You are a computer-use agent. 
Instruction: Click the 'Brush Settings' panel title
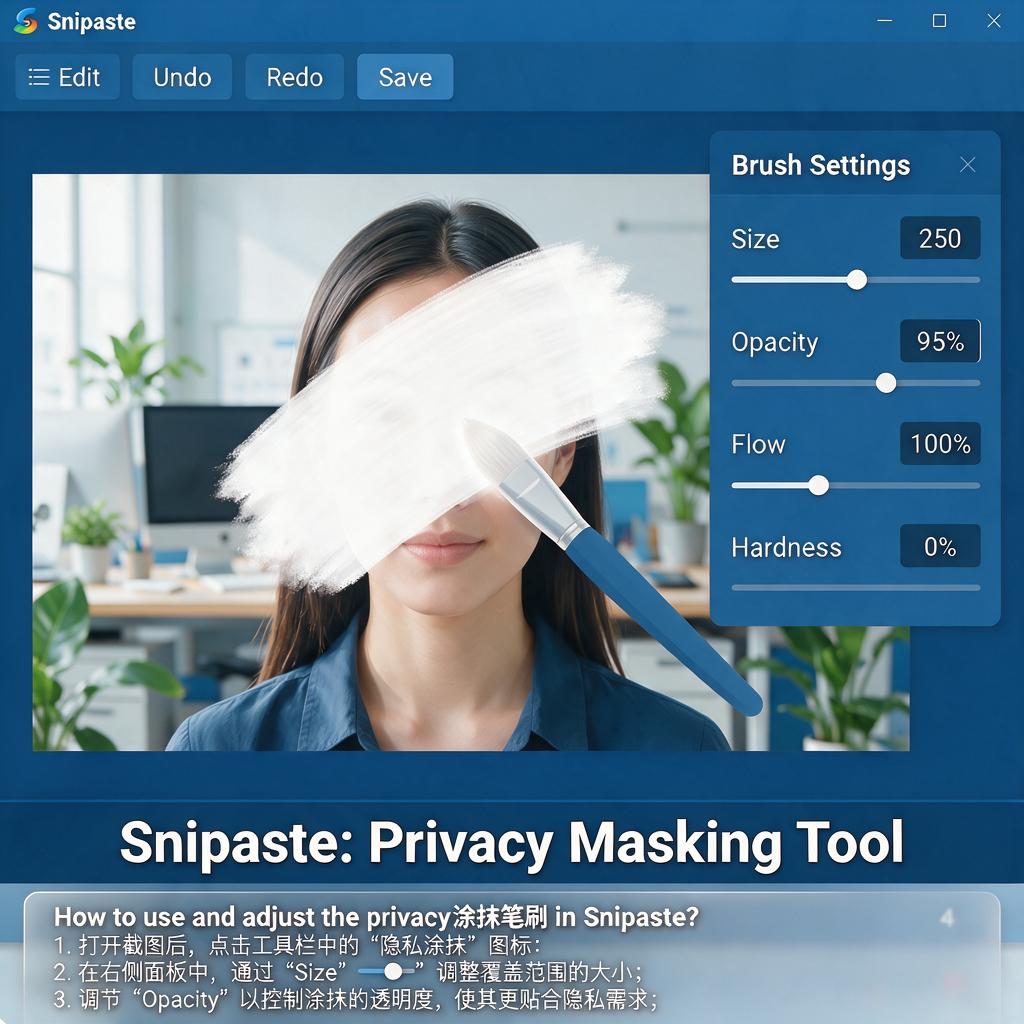click(x=820, y=165)
